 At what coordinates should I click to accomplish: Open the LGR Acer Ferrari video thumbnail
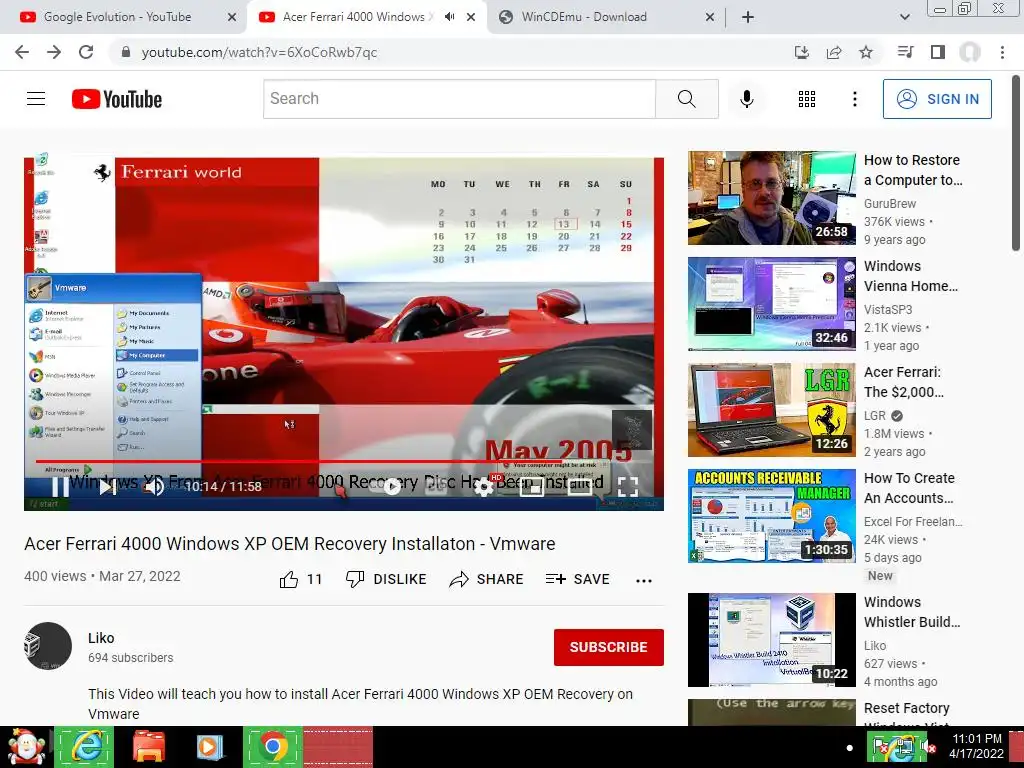(x=771, y=409)
